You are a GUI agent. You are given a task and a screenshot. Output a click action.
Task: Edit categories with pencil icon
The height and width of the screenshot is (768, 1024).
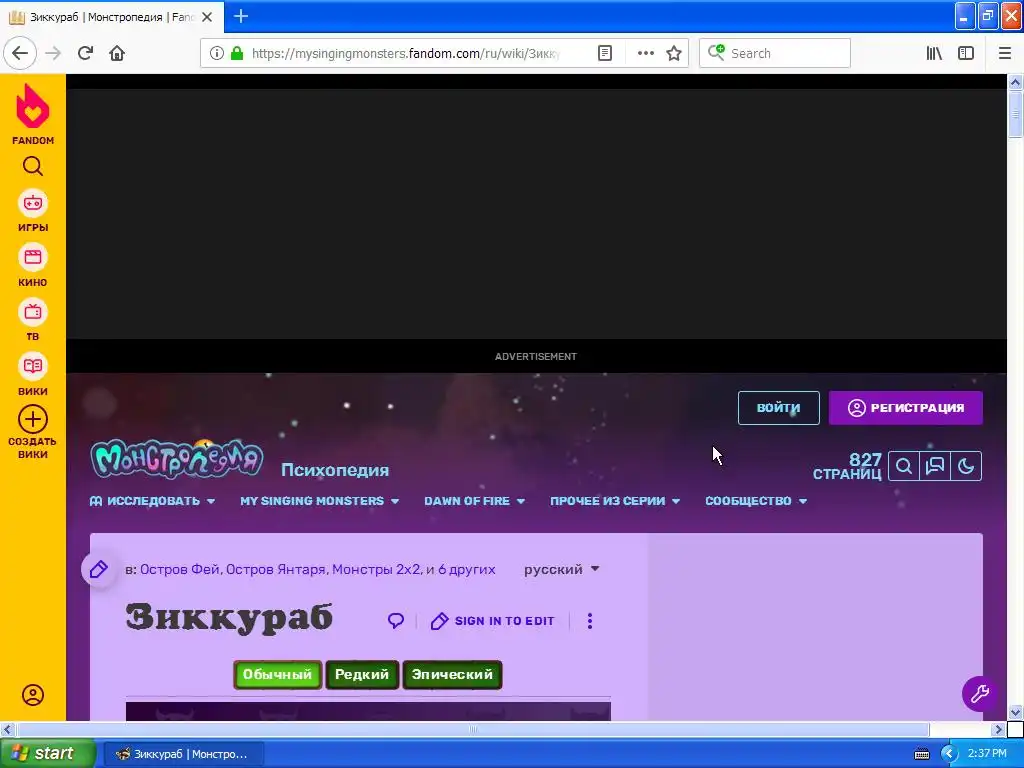[x=99, y=569]
